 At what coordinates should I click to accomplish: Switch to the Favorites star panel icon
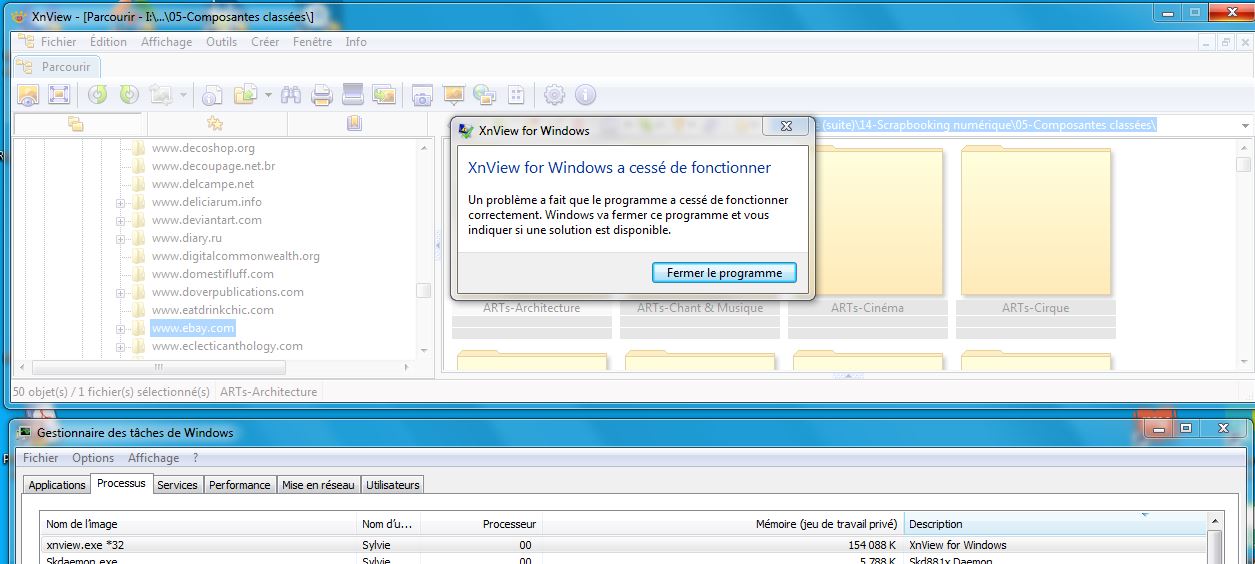tap(214, 124)
